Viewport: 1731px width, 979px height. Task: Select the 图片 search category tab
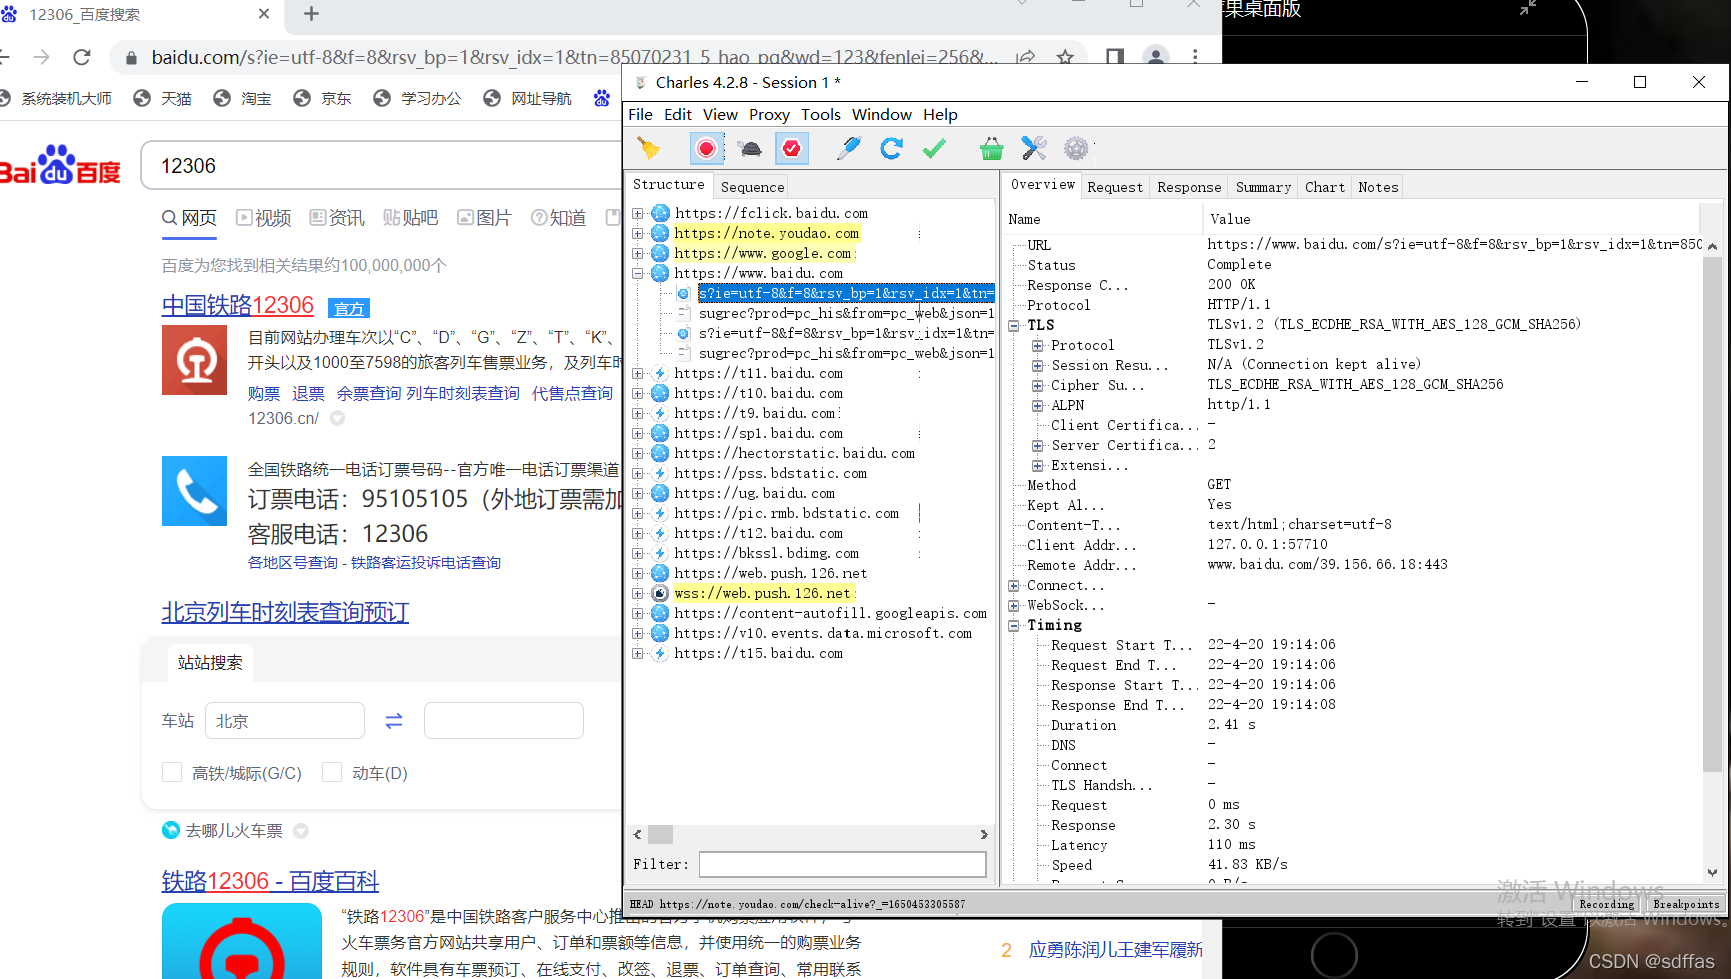click(x=485, y=218)
